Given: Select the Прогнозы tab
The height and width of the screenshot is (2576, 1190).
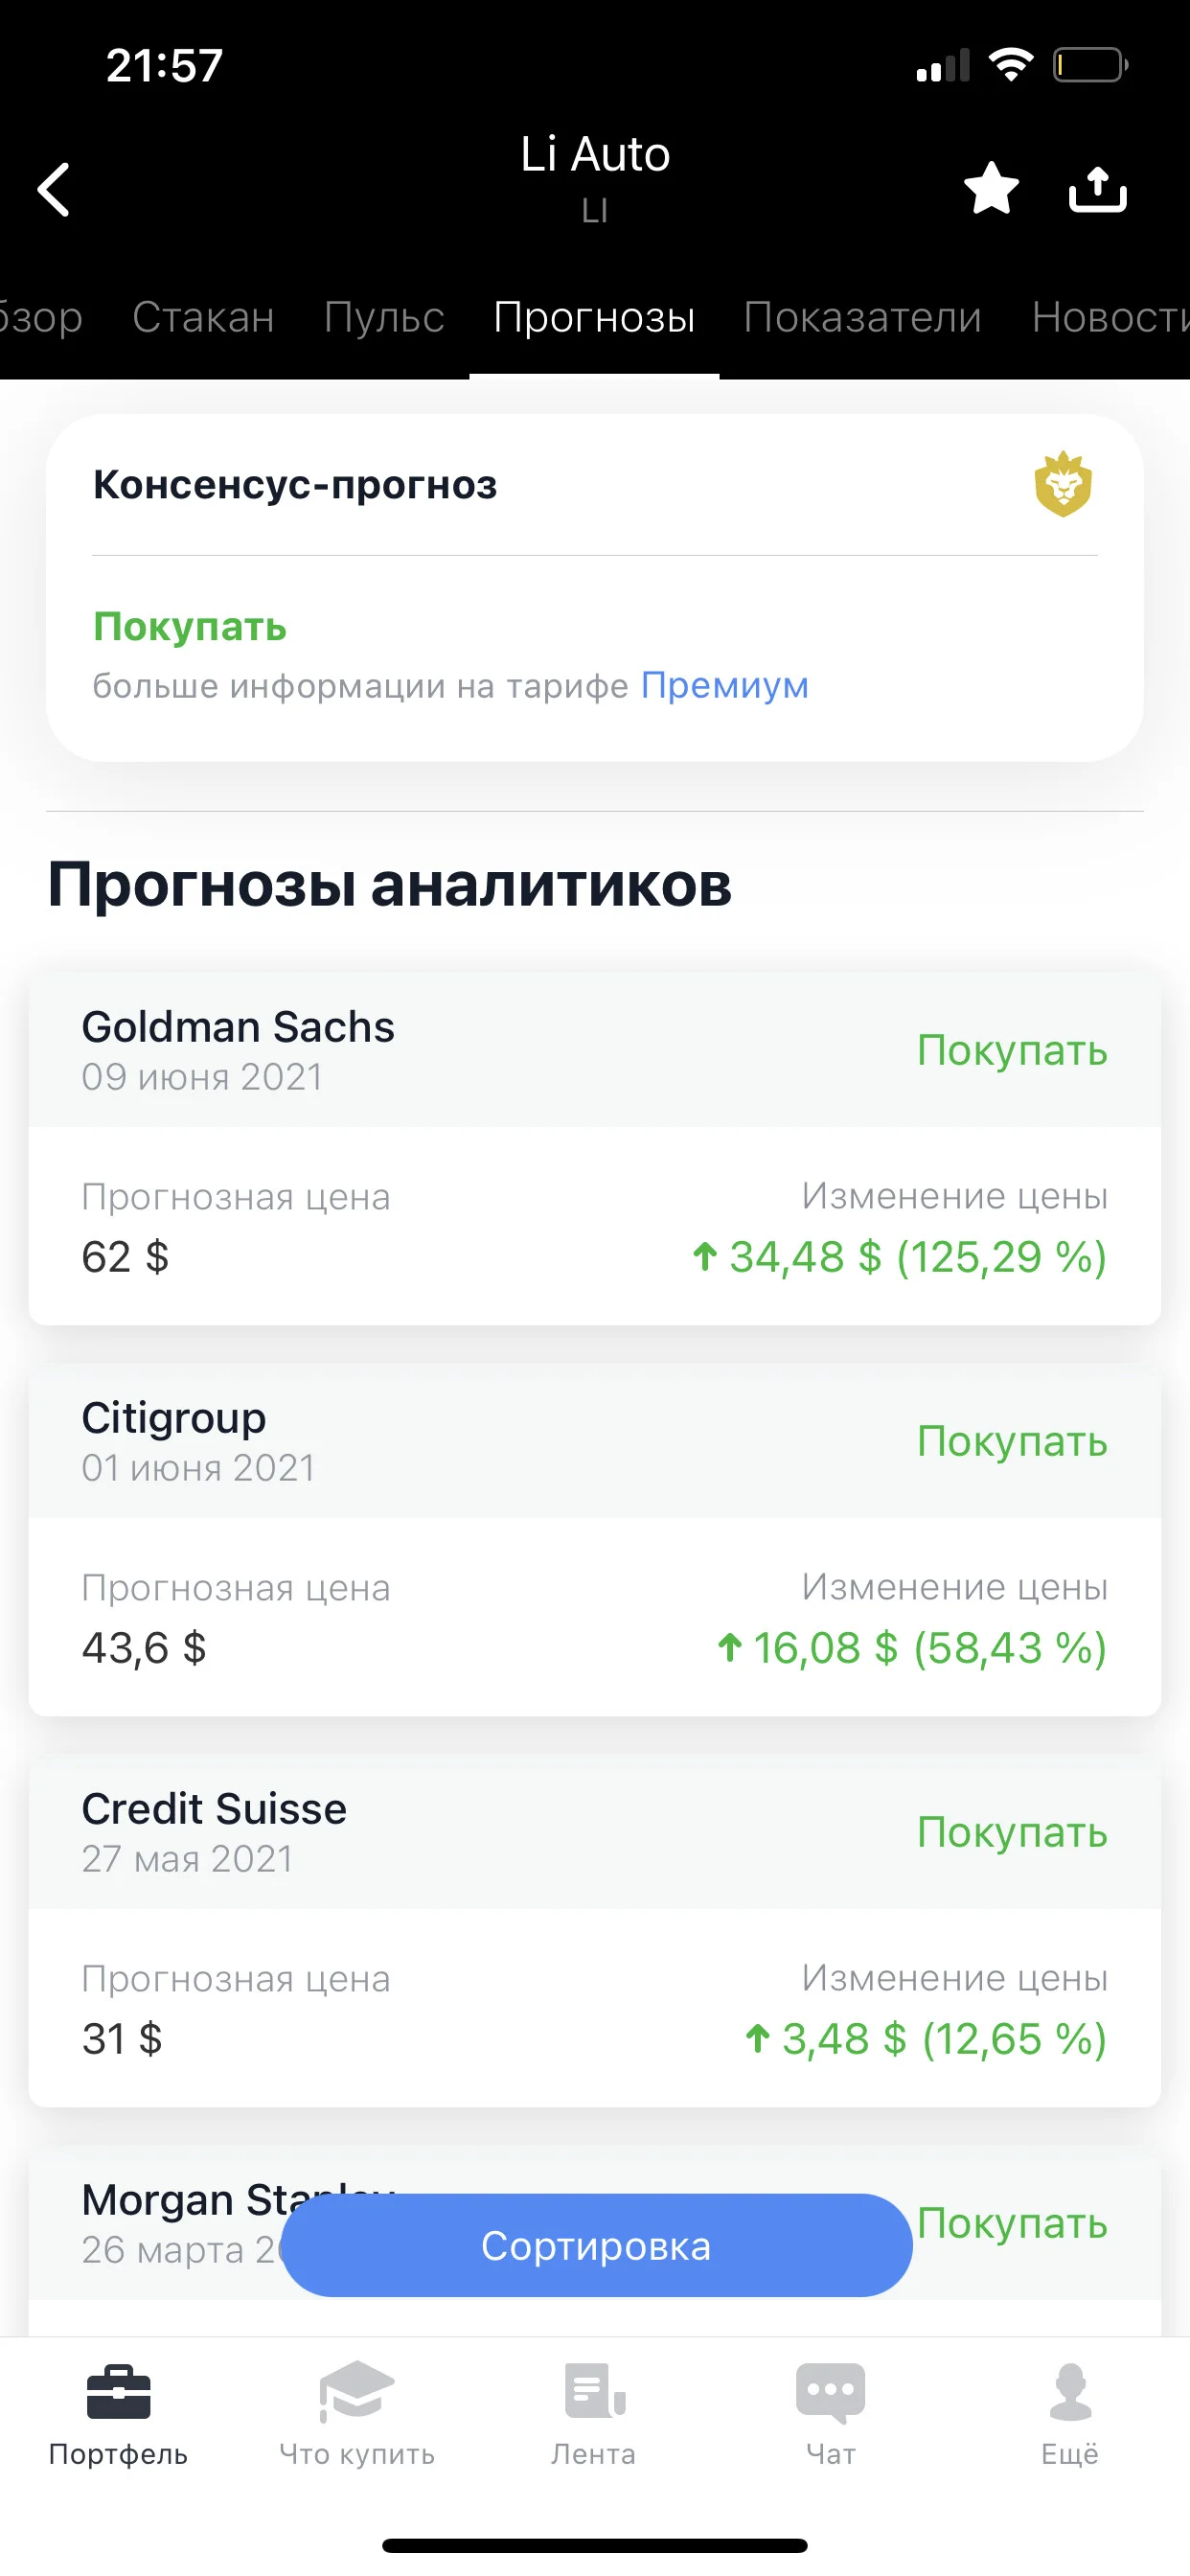Looking at the screenshot, I should pyautogui.click(x=594, y=317).
